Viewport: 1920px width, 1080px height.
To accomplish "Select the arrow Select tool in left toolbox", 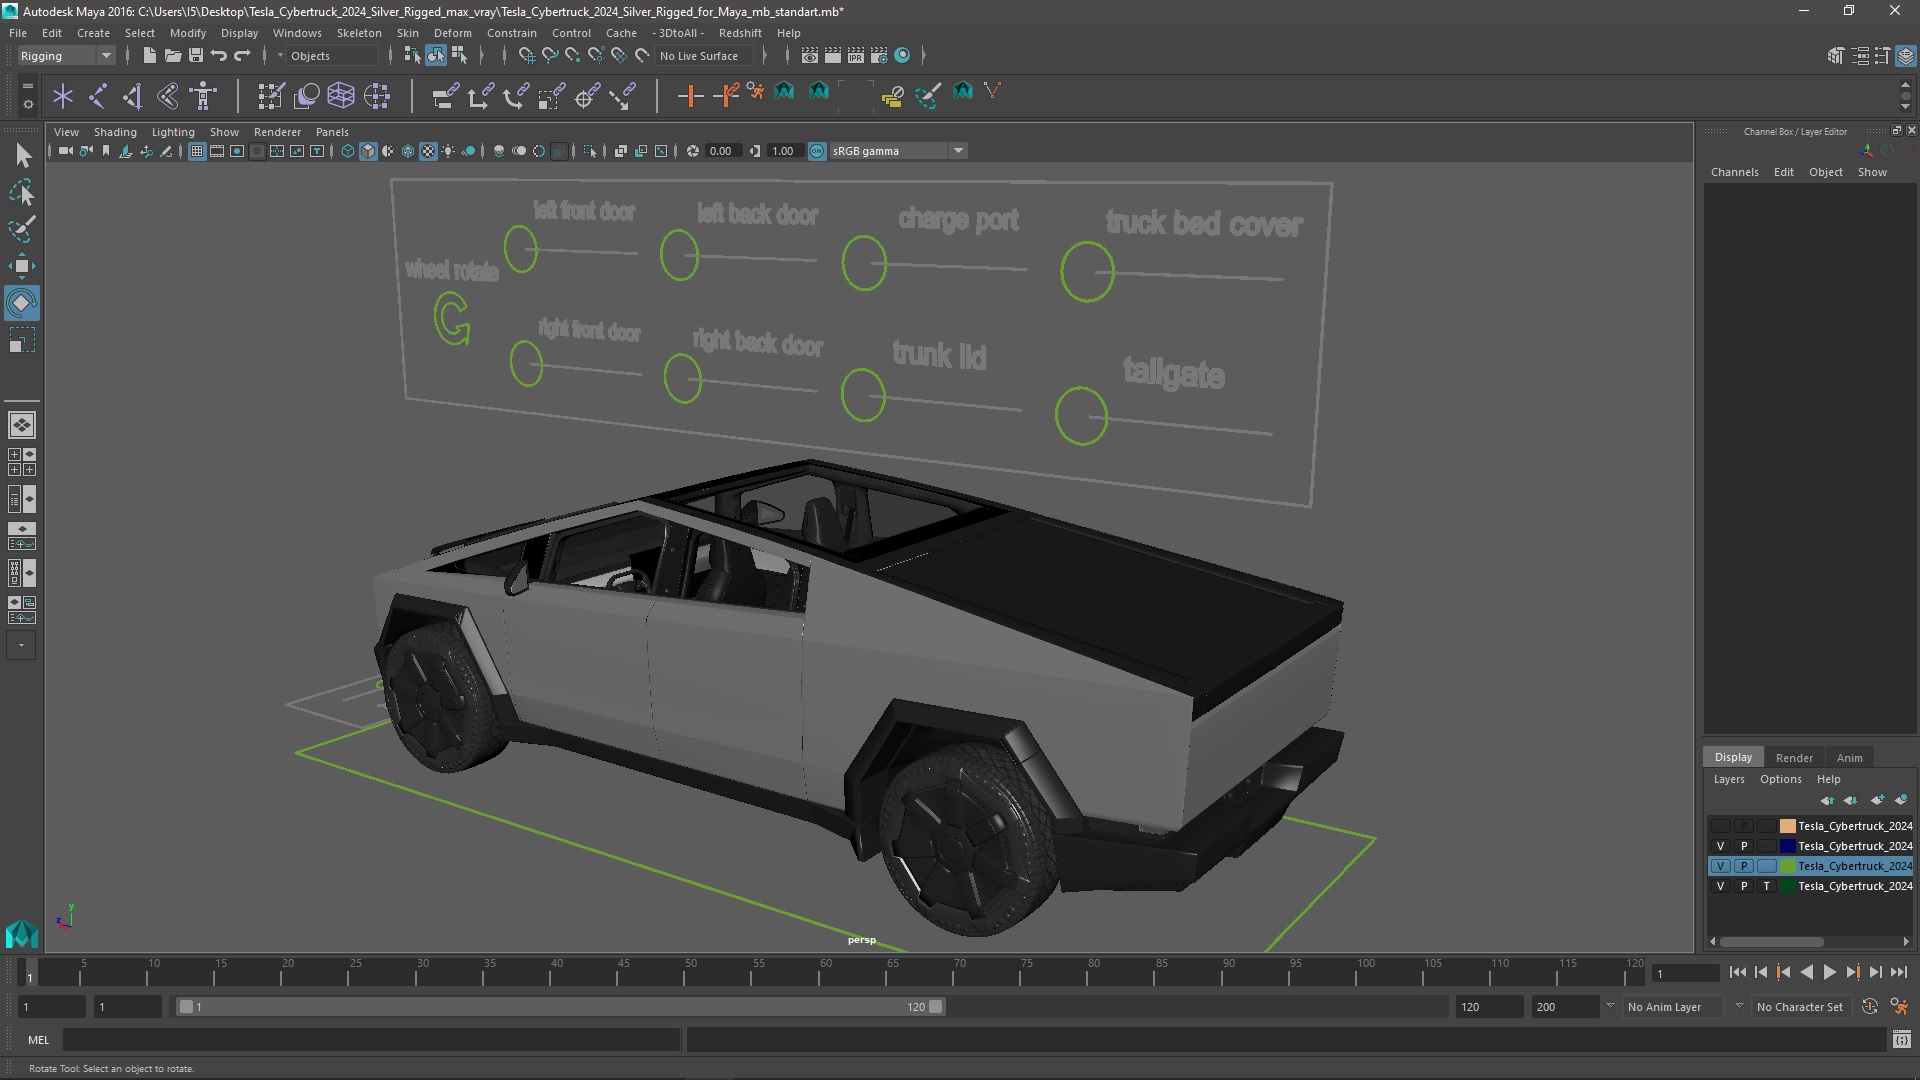I will (22, 155).
